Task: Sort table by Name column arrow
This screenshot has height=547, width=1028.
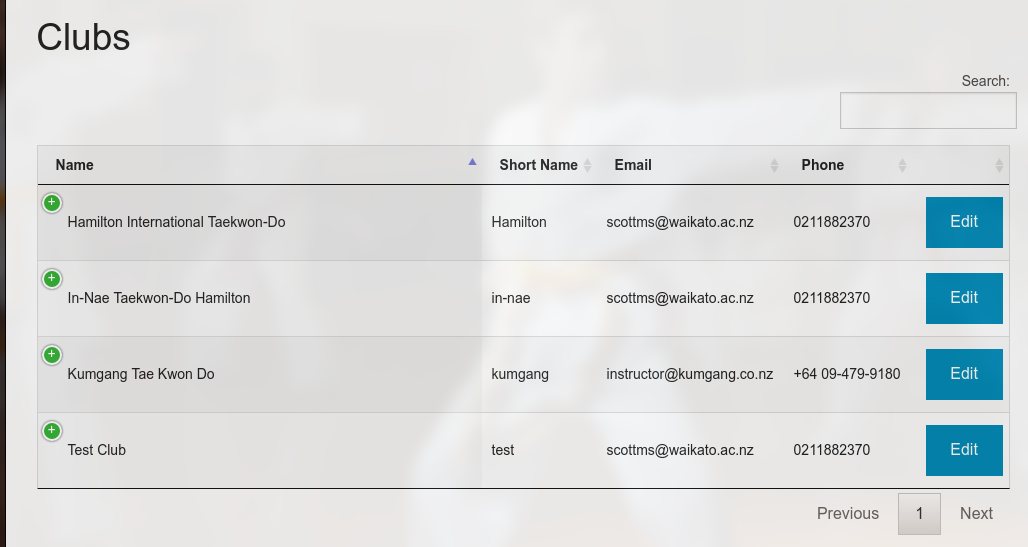Action: coord(472,162)
